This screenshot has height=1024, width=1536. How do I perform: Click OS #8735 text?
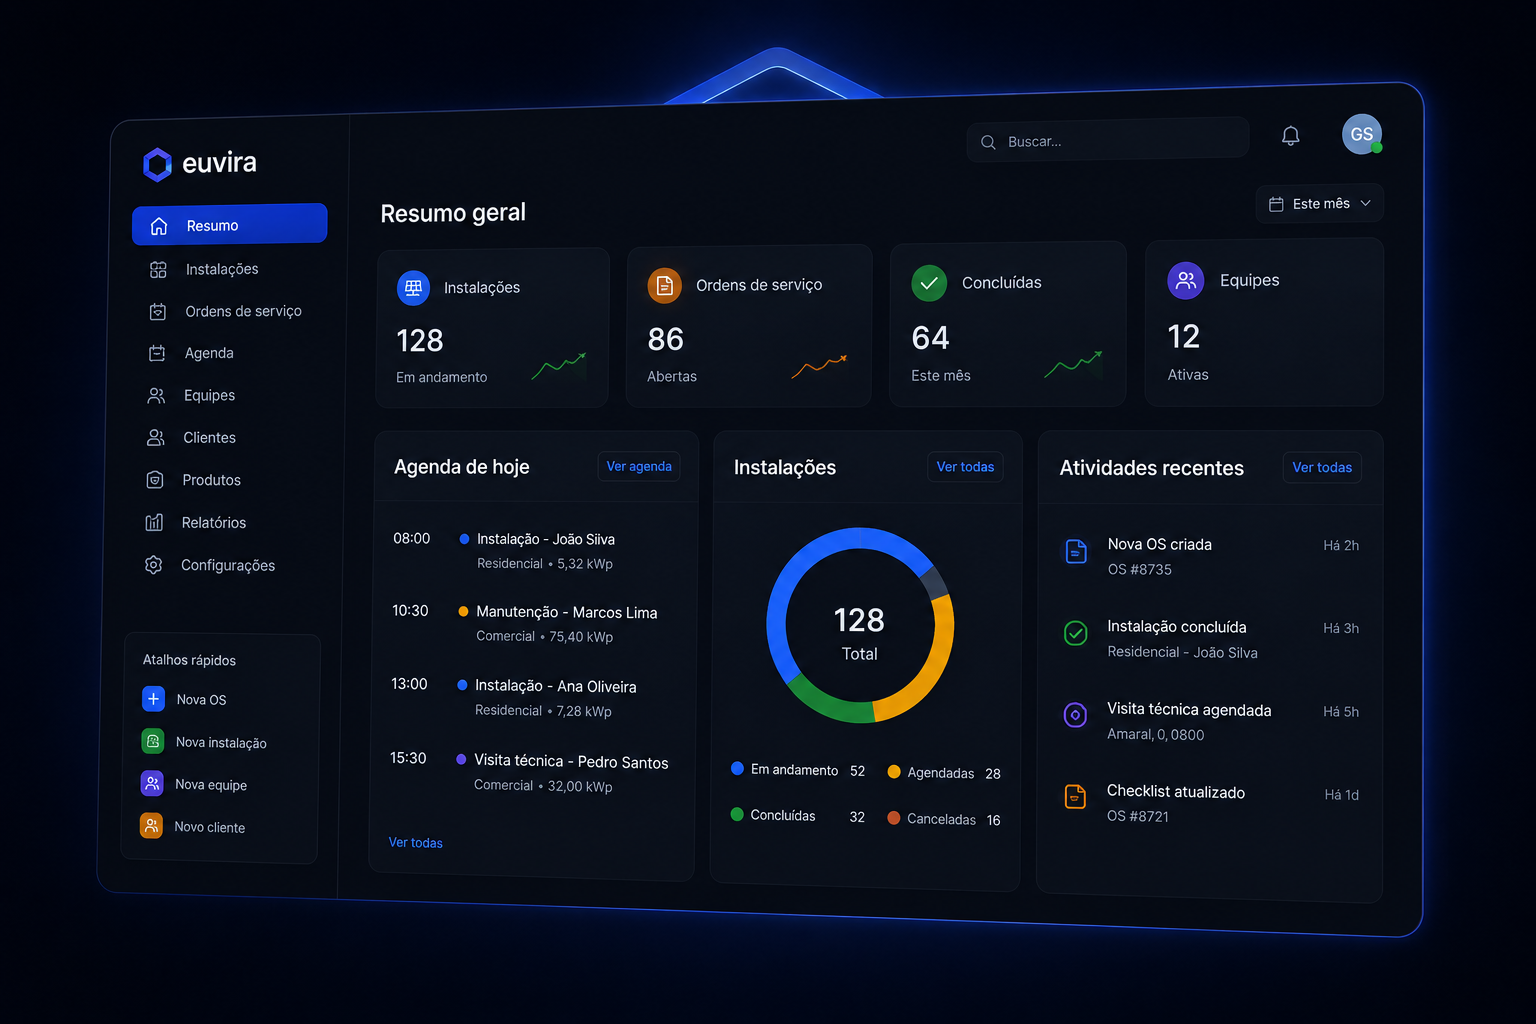tap(1139, 570)
